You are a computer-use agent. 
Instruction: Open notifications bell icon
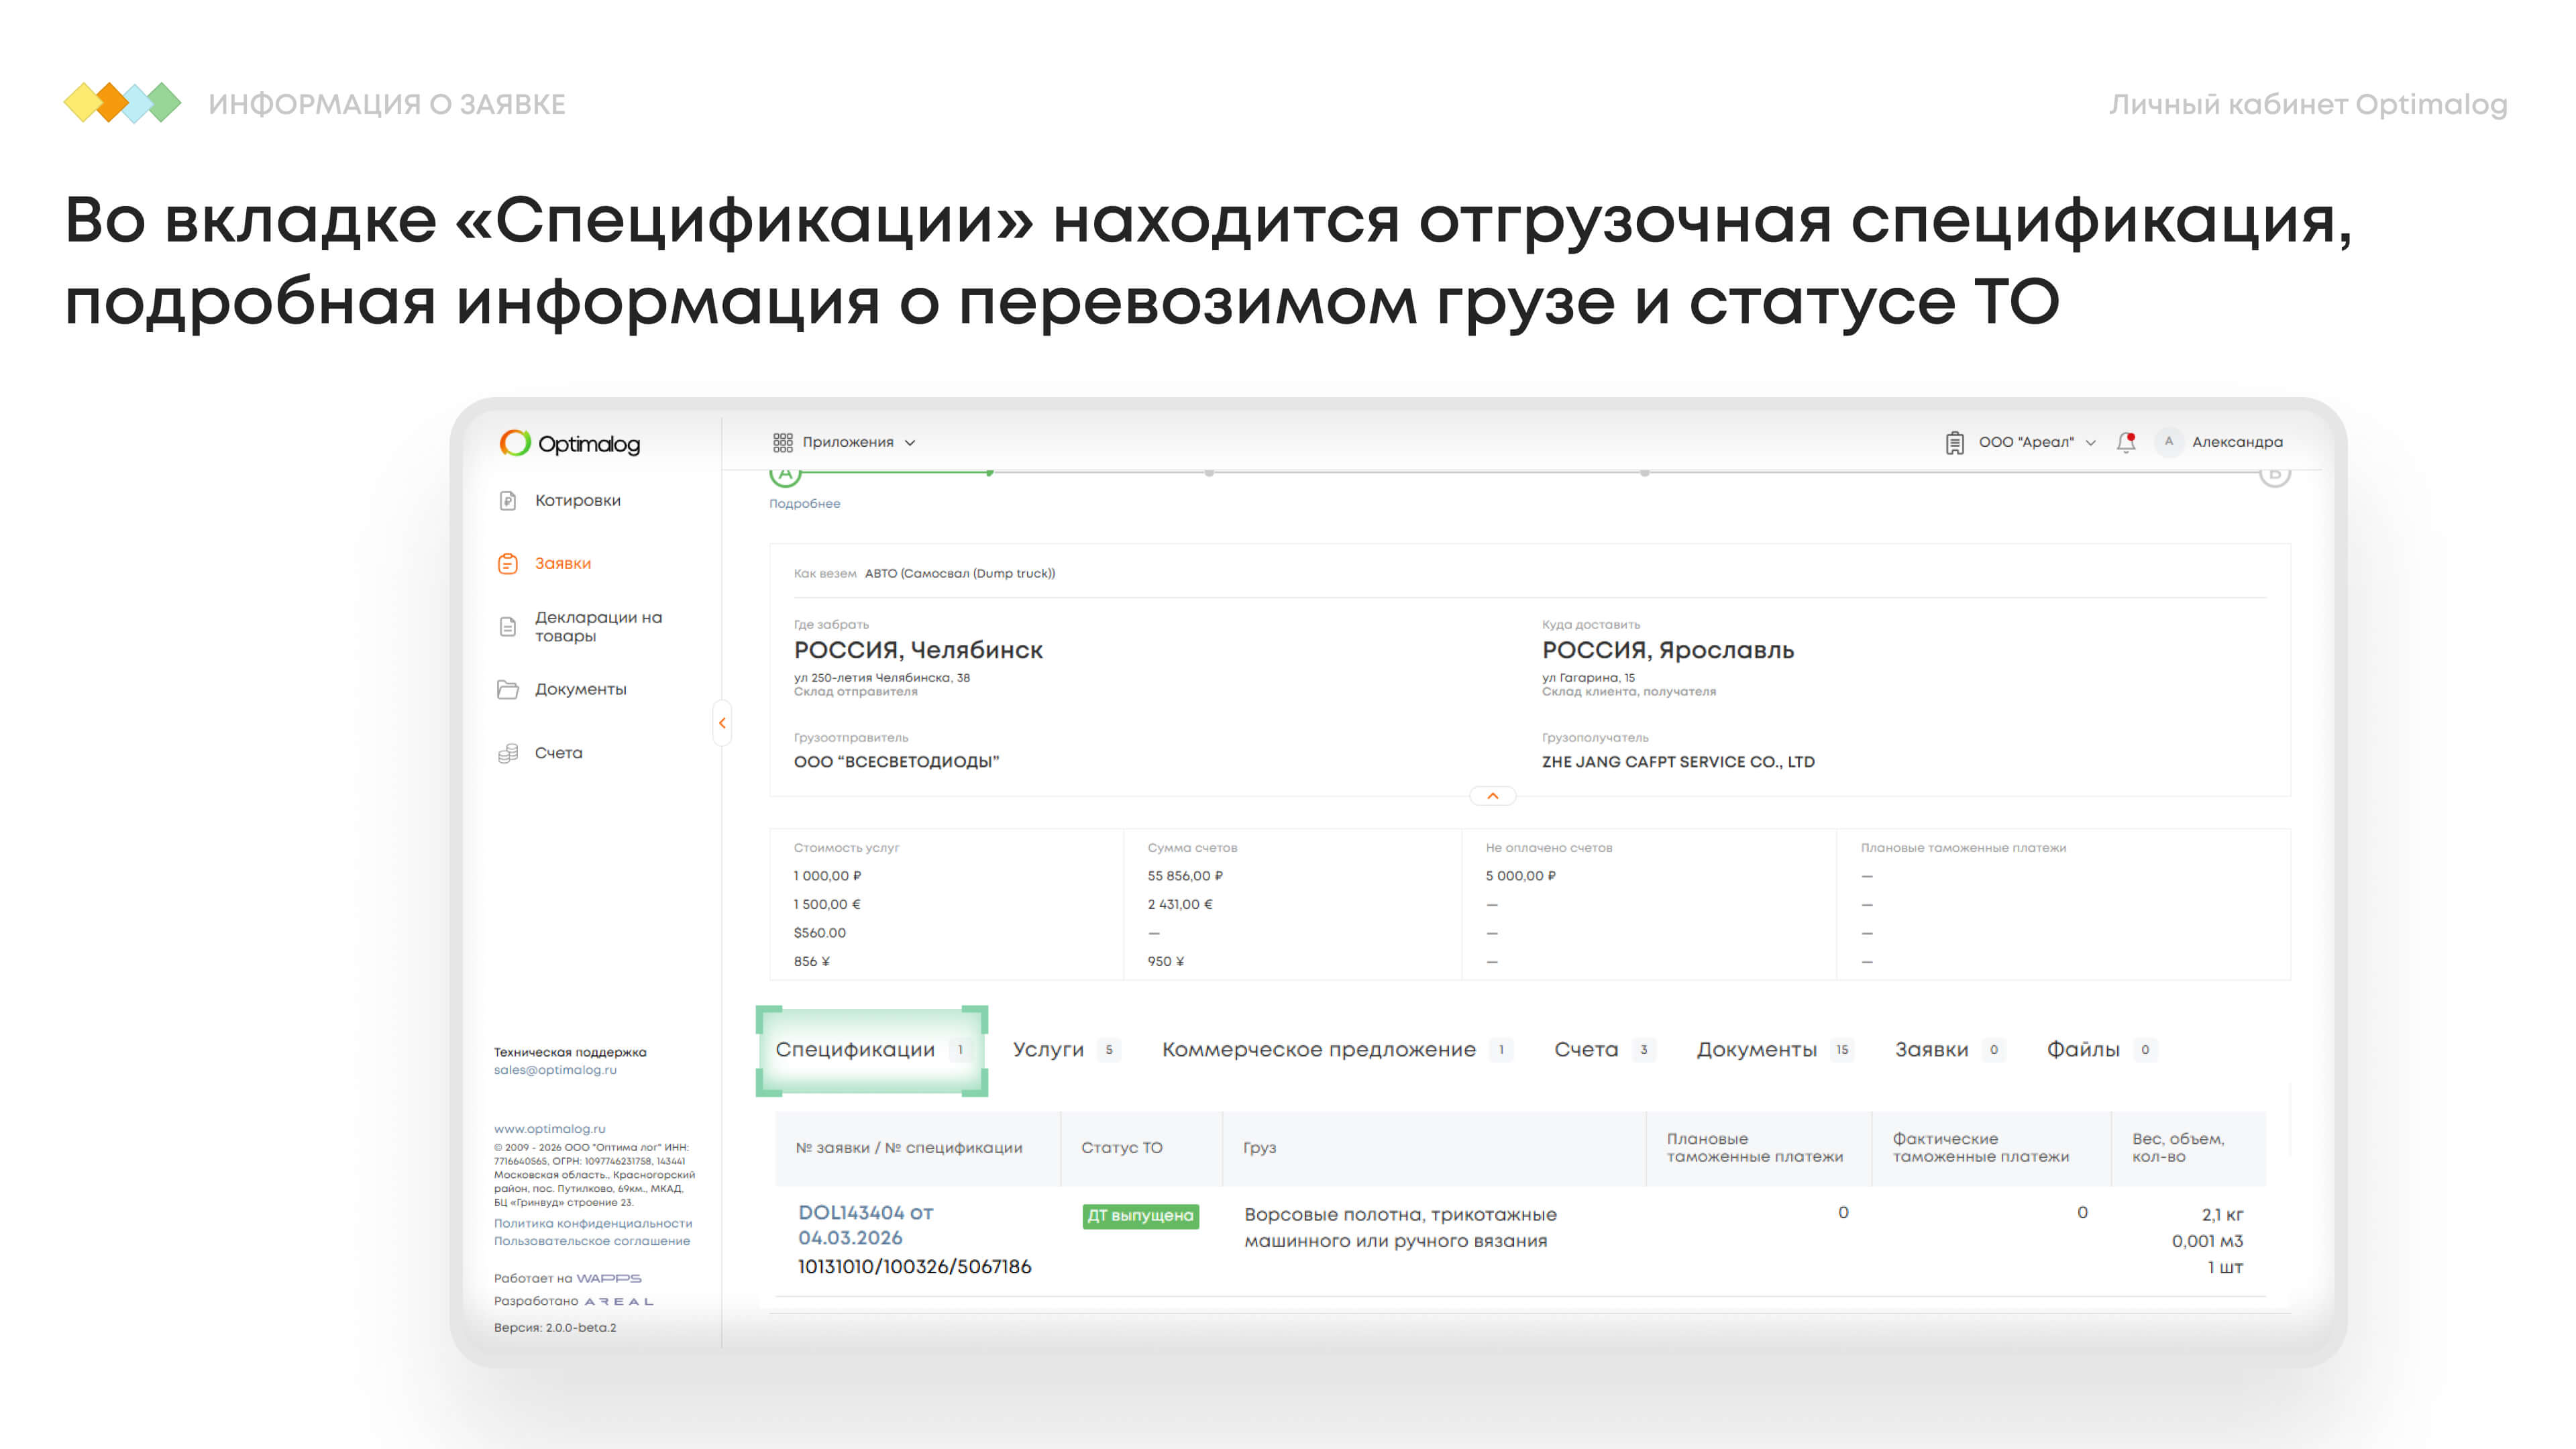pyautogui.click(x=2126, y=442)
